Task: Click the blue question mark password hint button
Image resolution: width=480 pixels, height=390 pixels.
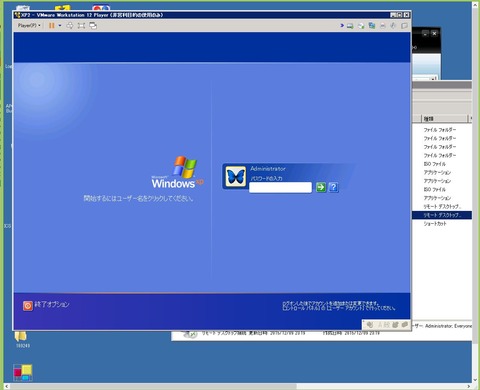Action: coord(333,187)
